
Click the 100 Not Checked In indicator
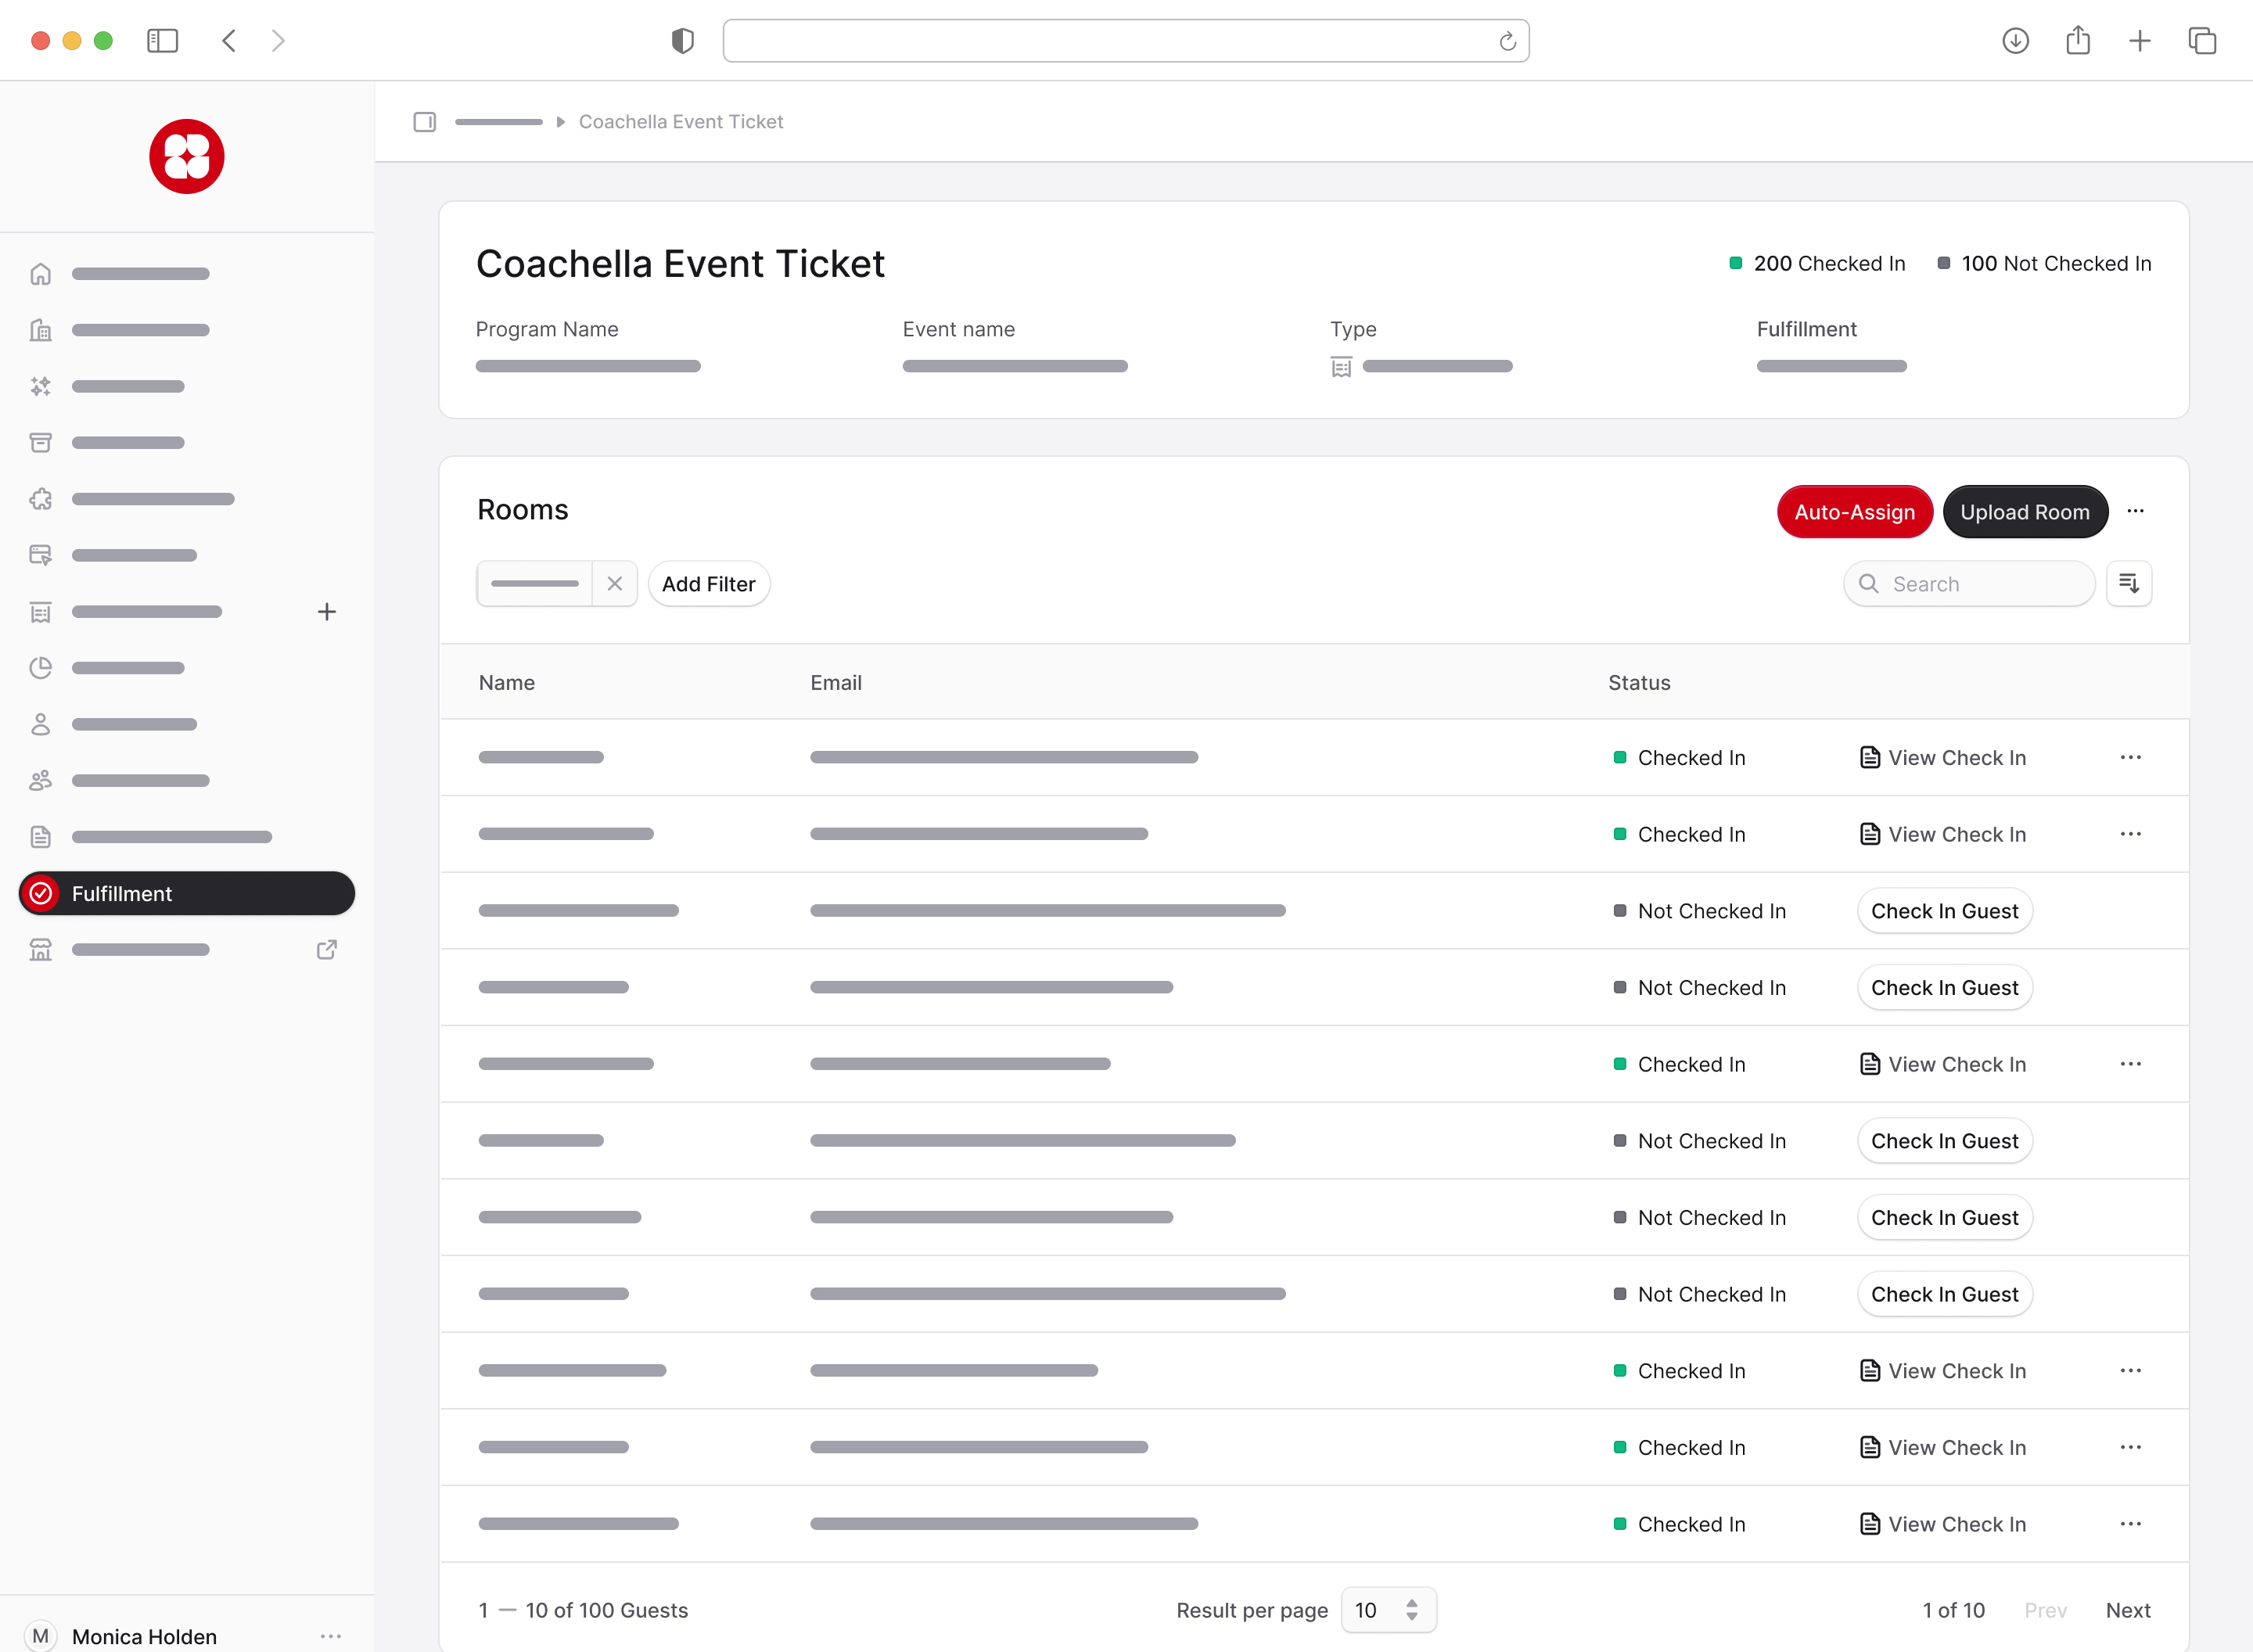click(2044, 263)
